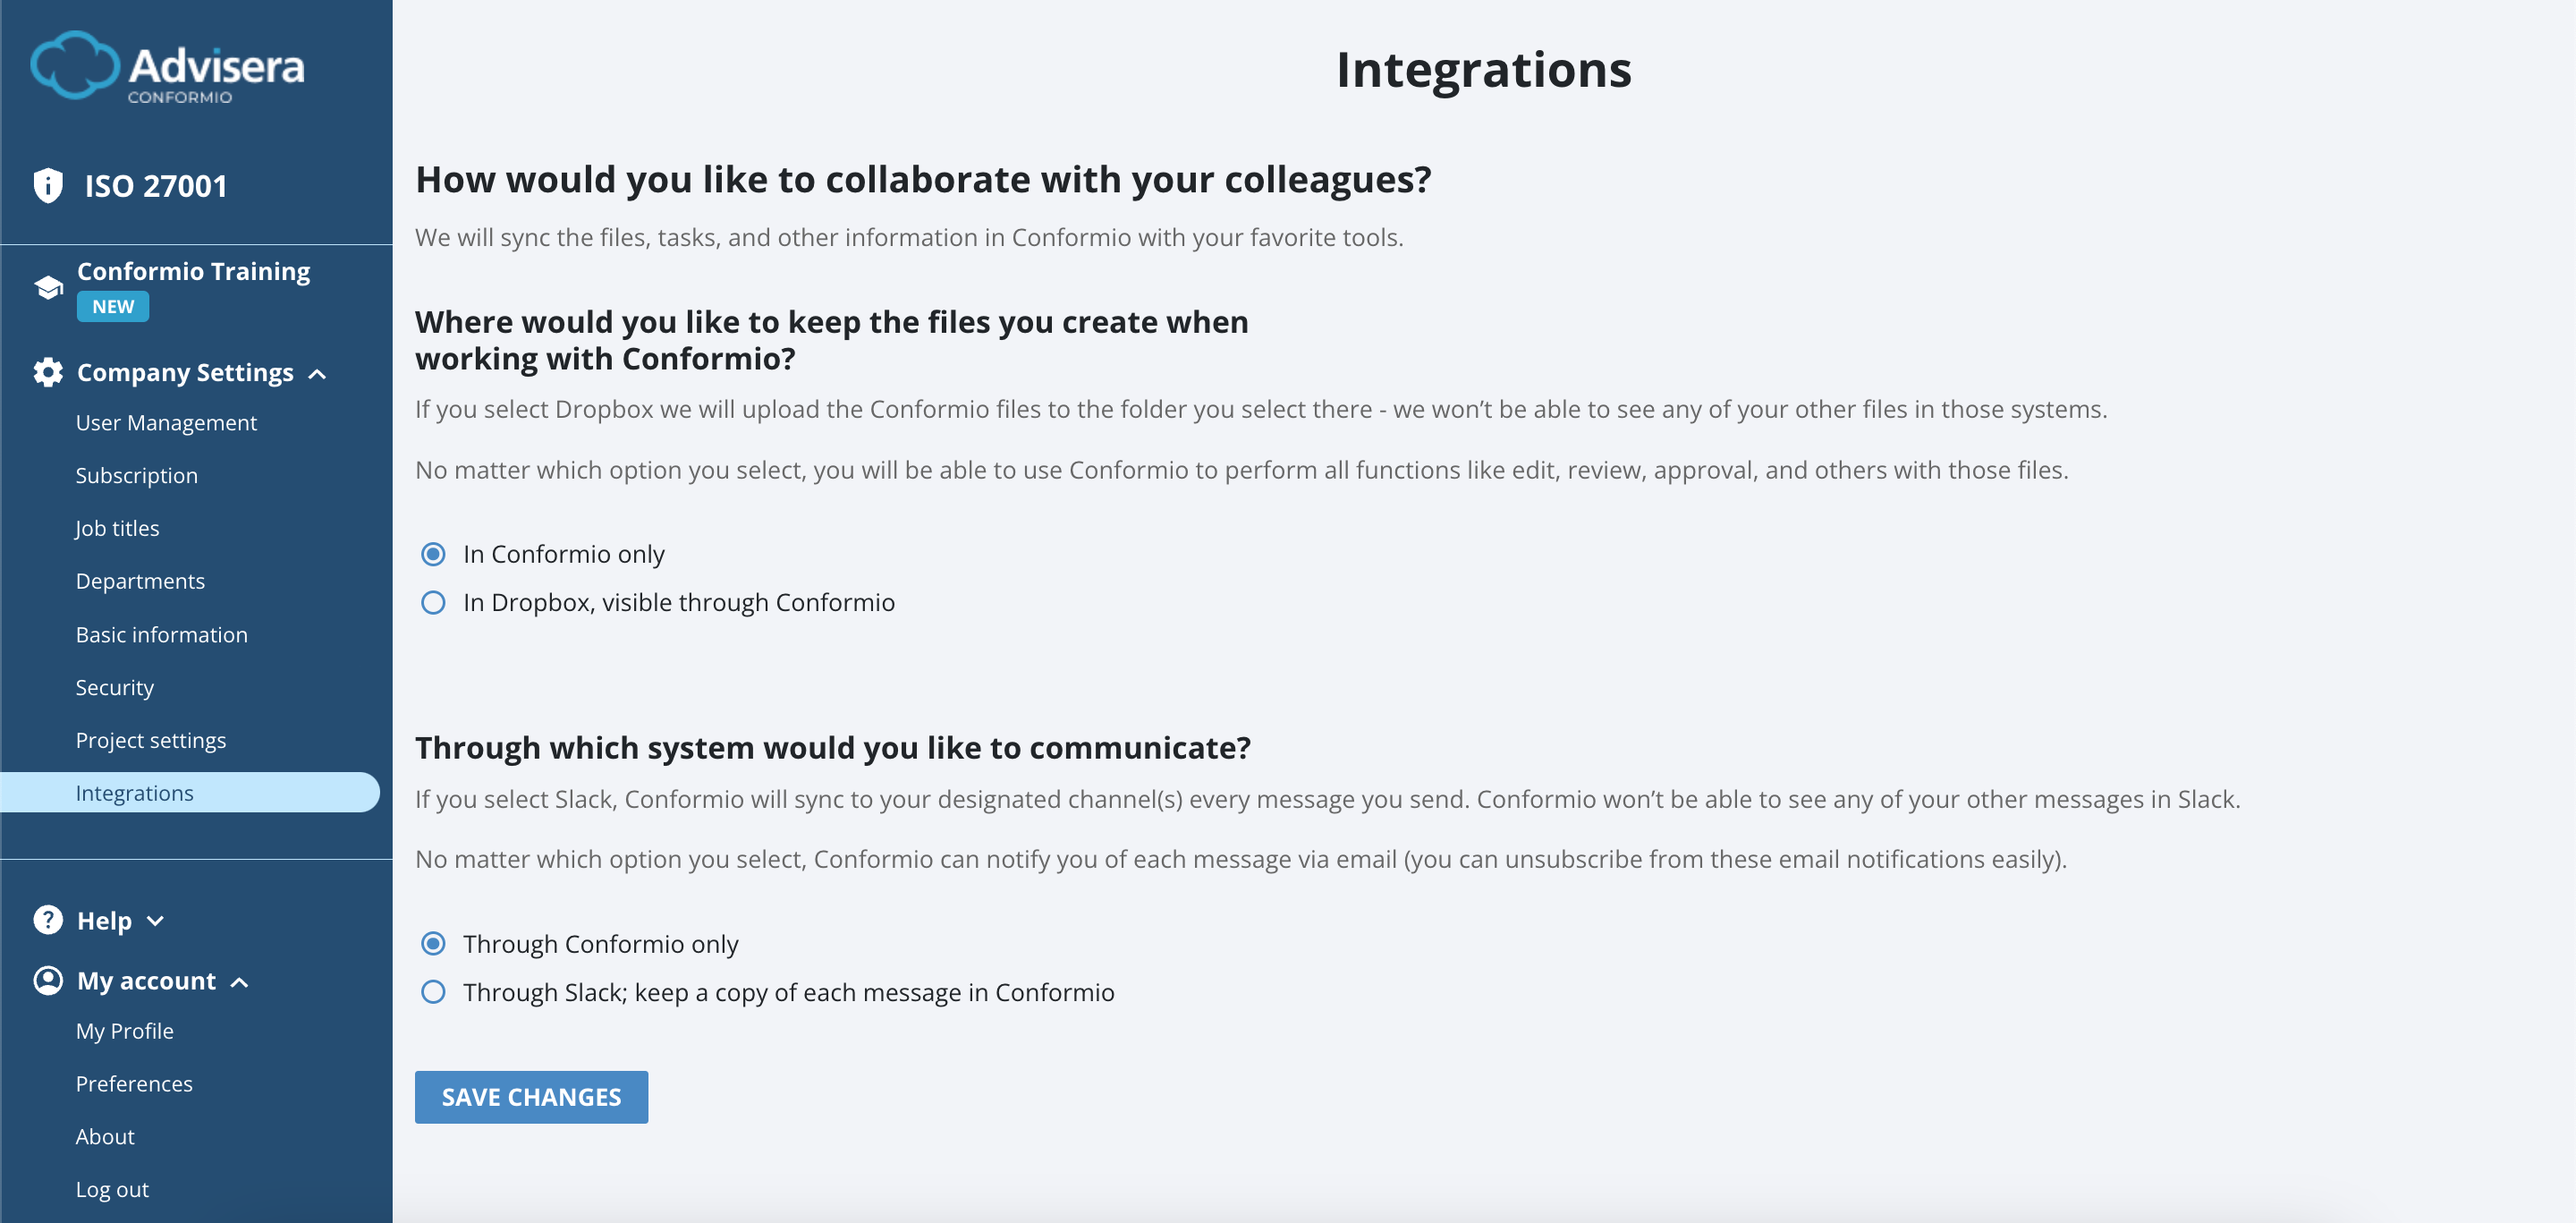Click the SAVE CHANGES button
Image resolution: width=2576 pixels, height=1223 pixels.
(531, 1097)
